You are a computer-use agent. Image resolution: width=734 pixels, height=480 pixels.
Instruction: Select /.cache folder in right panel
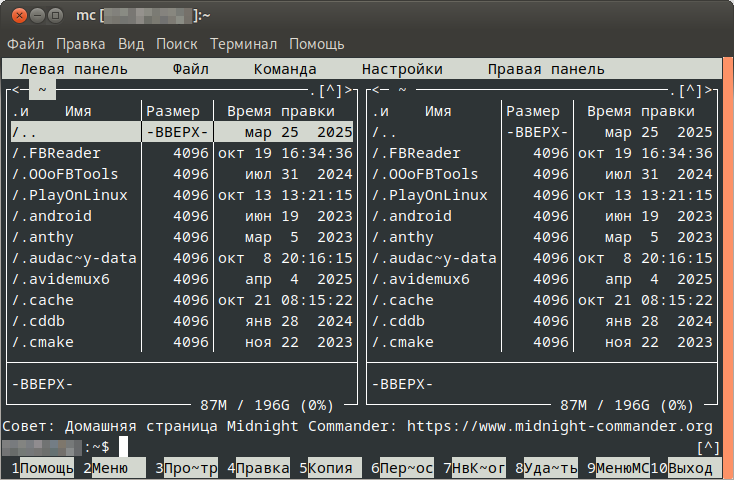coord(402,300)
